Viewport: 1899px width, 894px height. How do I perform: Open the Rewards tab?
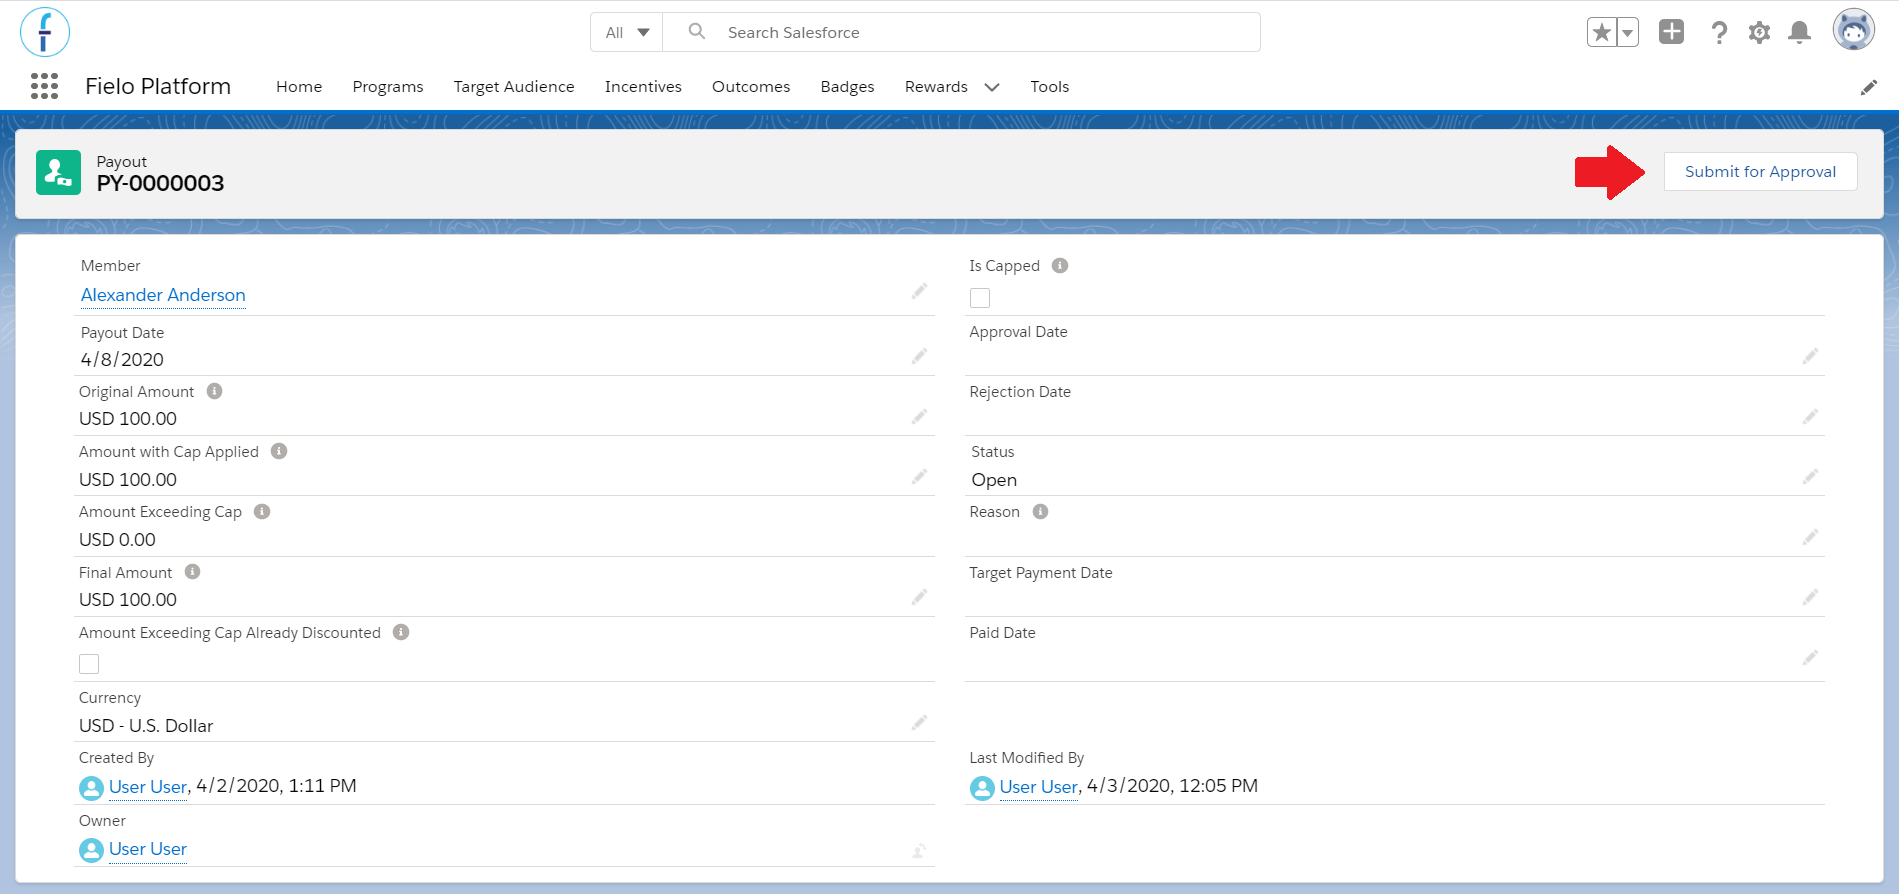point(936,87)
